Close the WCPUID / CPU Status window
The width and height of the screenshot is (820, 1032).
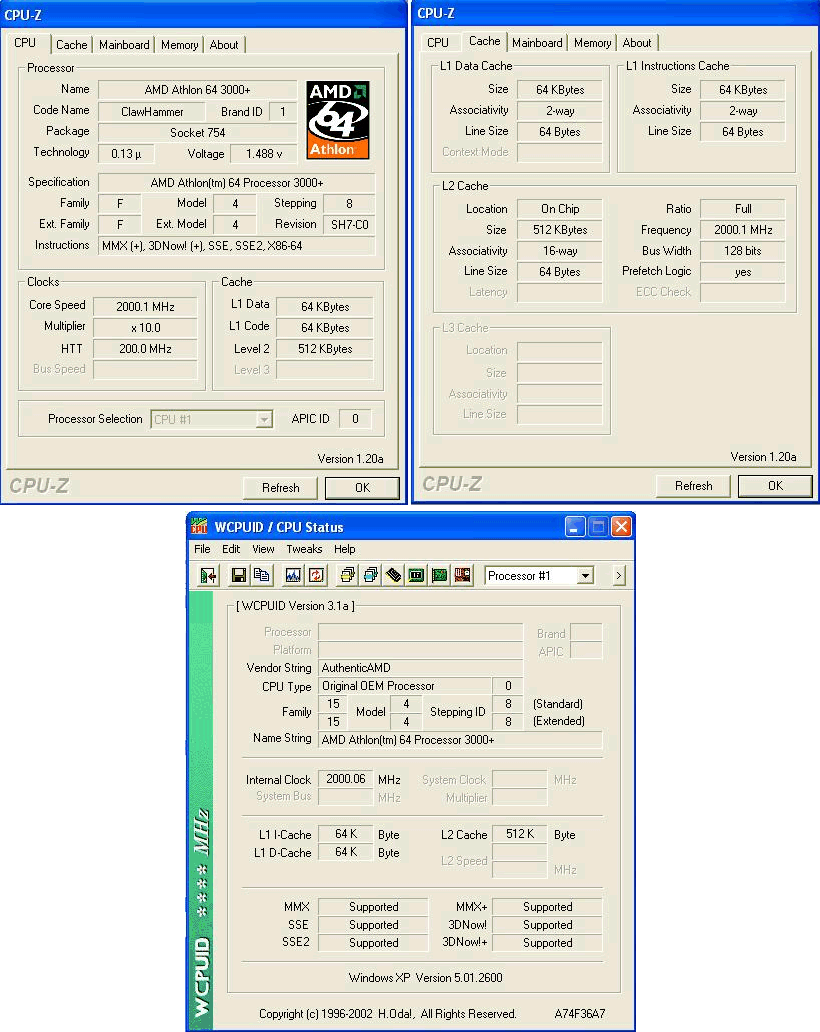[621, 527]
